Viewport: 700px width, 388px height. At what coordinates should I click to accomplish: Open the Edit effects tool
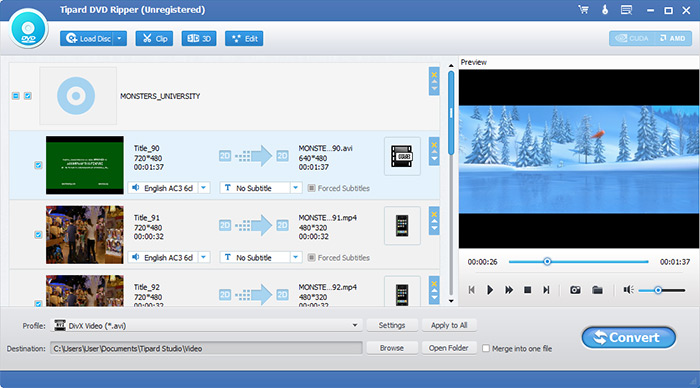[x=244, y=38]
